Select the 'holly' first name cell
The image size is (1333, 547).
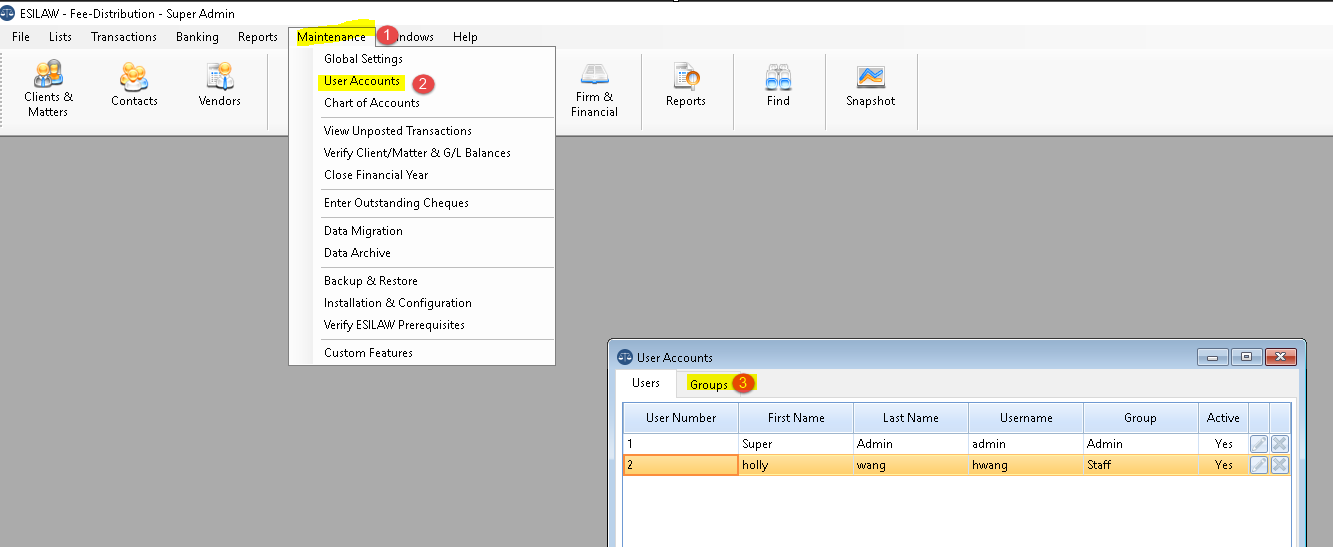796,465
